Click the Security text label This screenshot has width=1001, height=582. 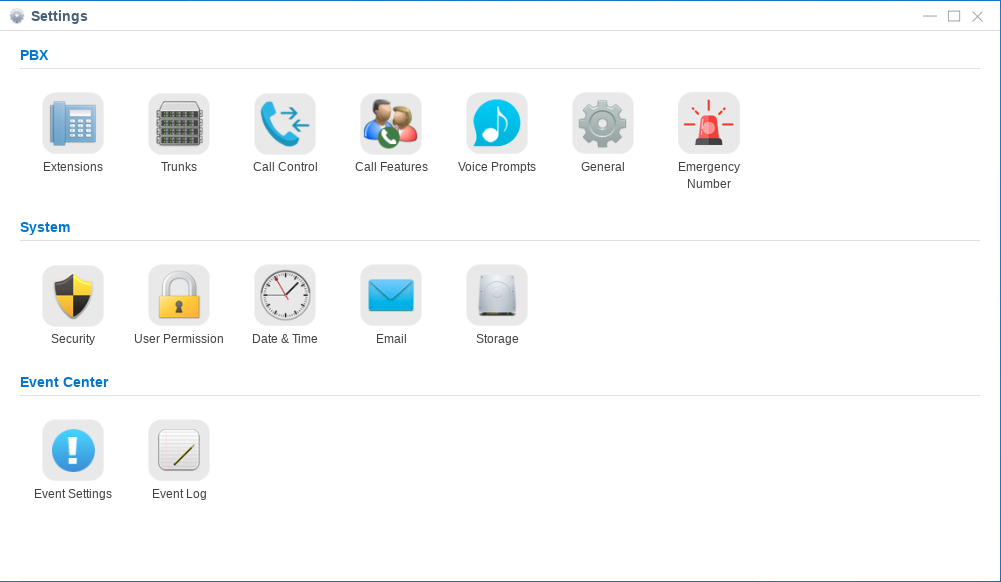pos(73,339)
